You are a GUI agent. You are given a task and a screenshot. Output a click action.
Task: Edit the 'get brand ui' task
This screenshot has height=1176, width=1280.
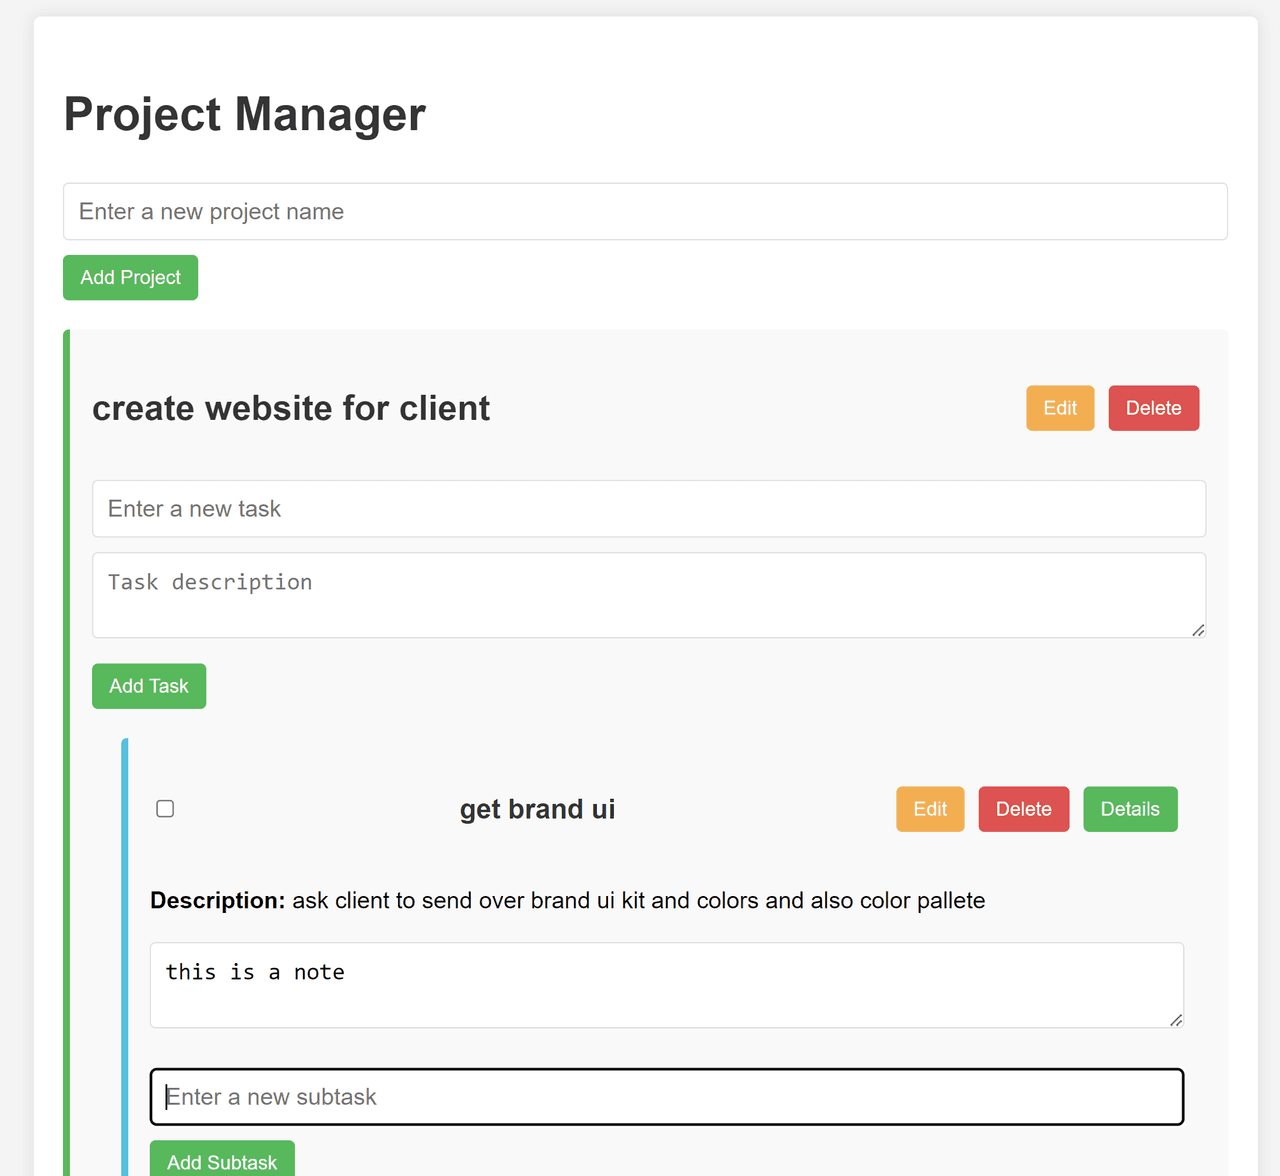click(x=930, y=809)
